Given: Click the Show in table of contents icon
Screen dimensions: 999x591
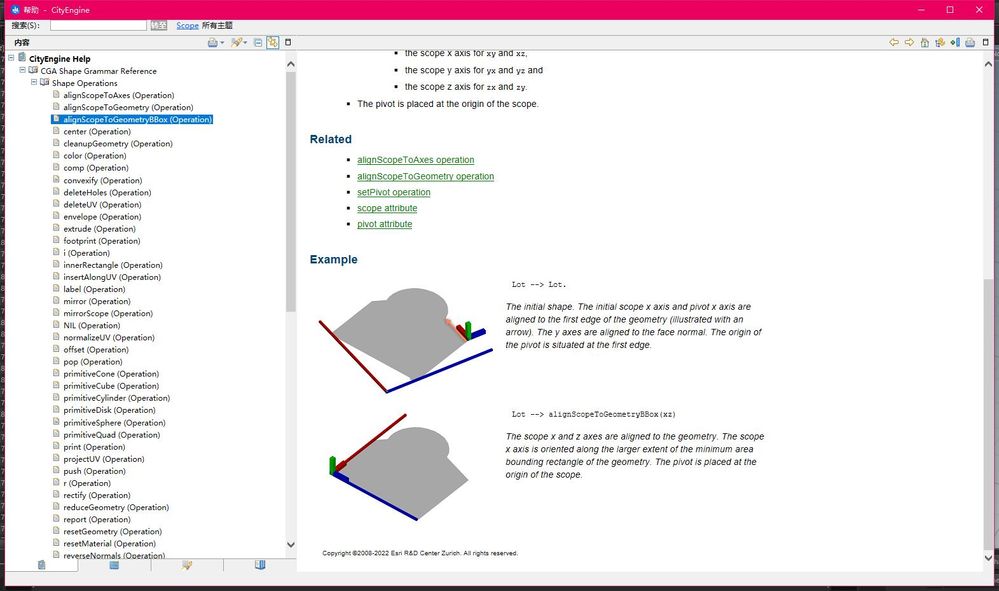Looking at the screenshot, I should tap(940, 42).
